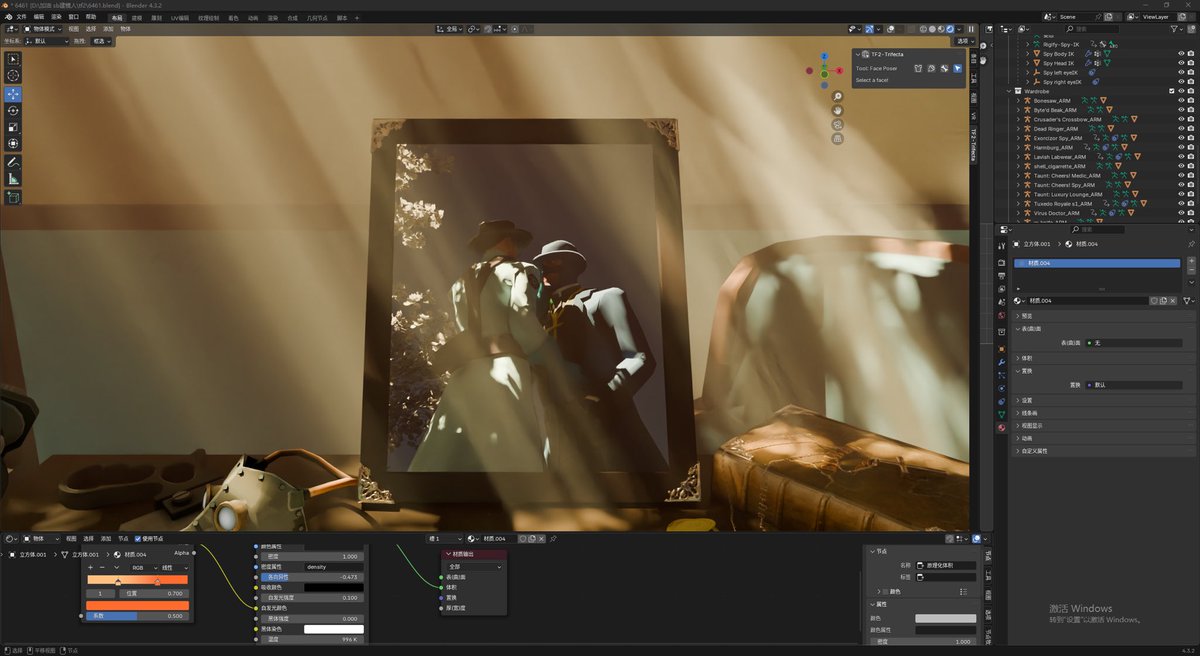
Task: Click the select box tool
Action: coord(13,59)
